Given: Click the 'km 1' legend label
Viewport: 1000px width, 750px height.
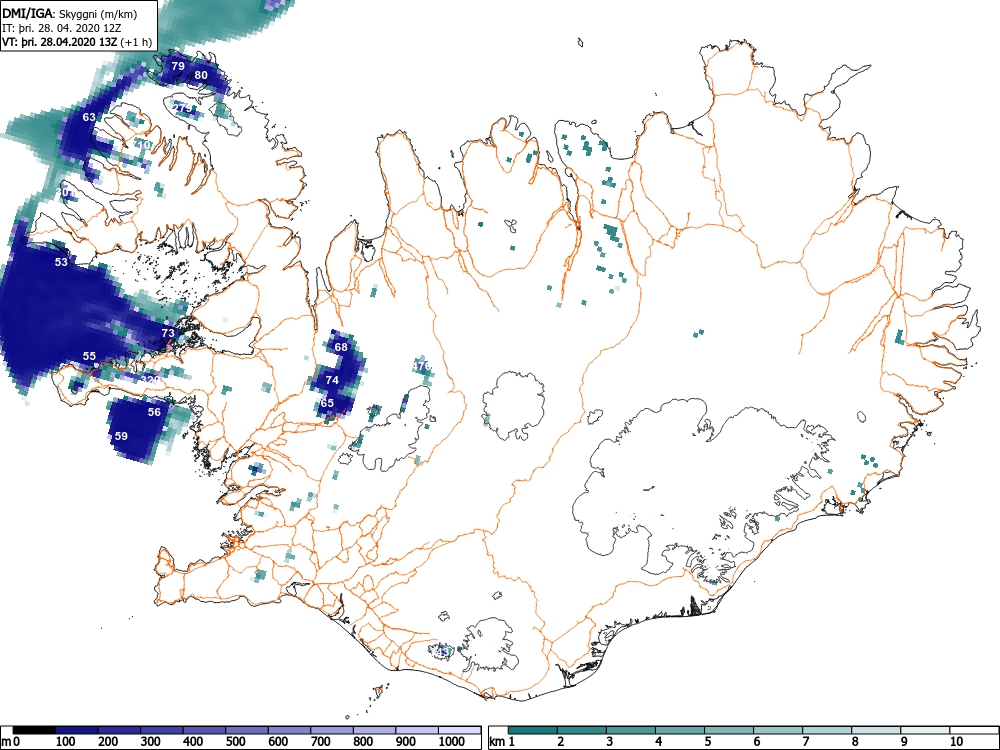Looking at the screenshot, I should pos(502,742).
